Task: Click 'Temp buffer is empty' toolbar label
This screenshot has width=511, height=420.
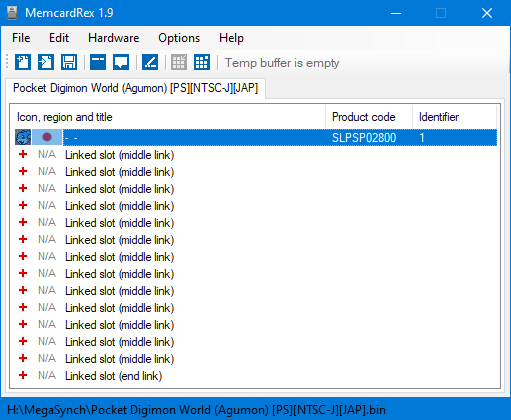Action: coord(282,63)
